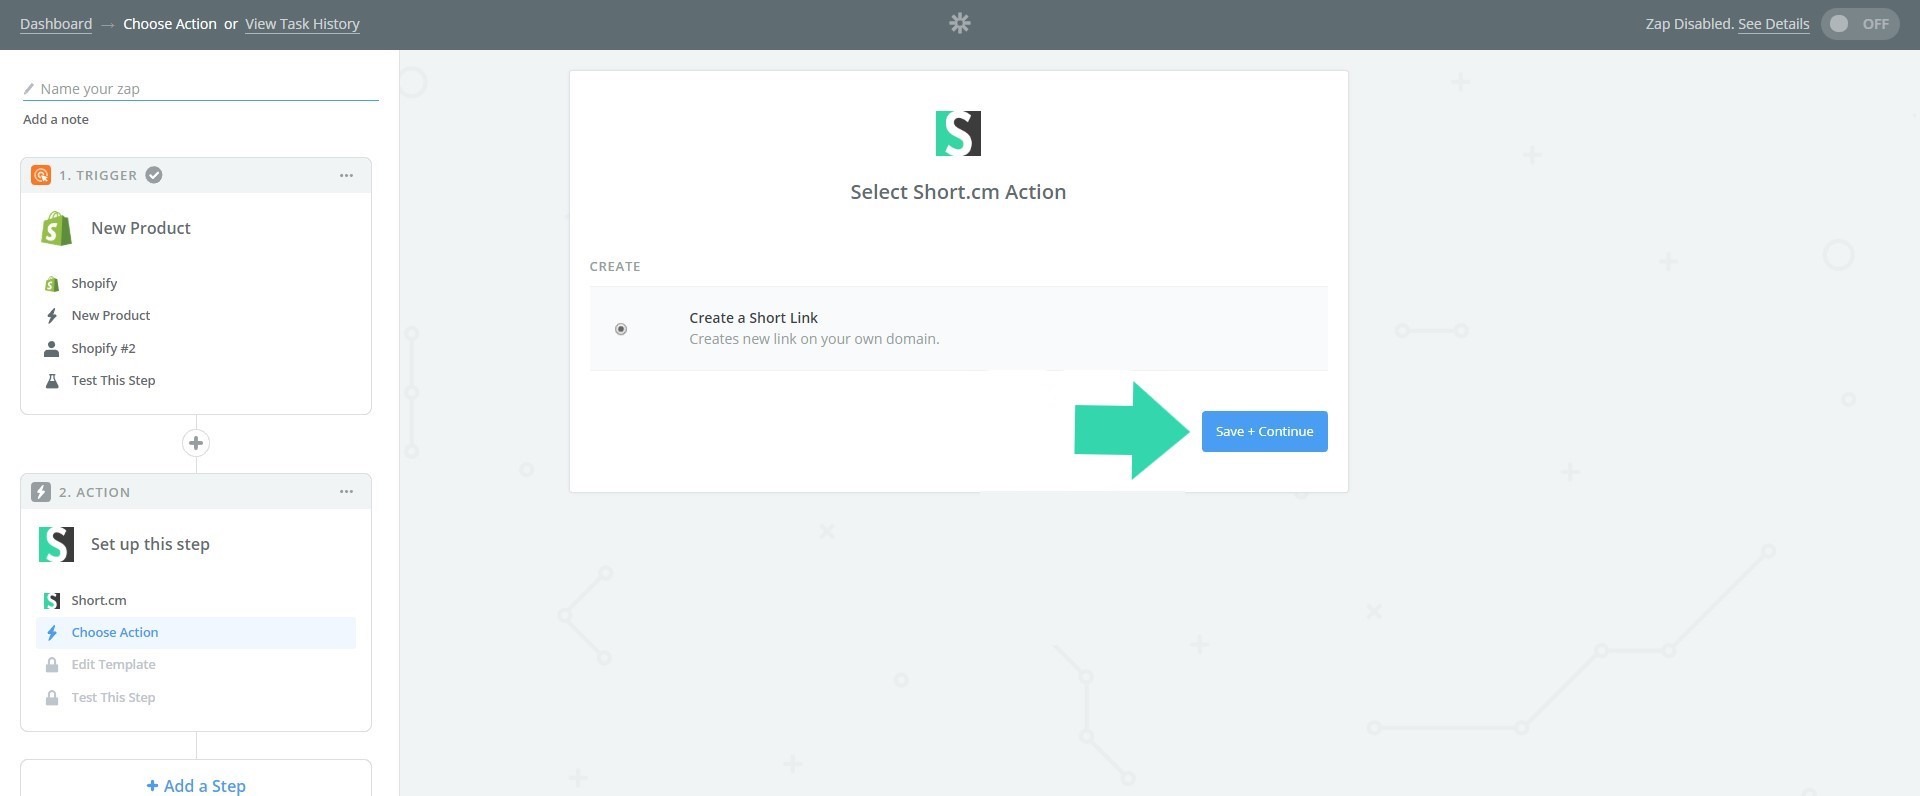Open the Action step three-dot menu
The width and height of the screenshot is (1920, 796).
(346, 492)
